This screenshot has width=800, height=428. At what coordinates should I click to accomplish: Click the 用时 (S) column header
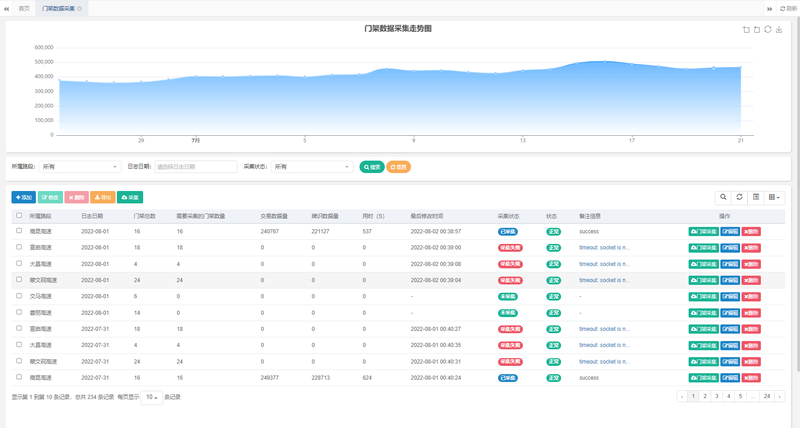(x=373, y=216)
